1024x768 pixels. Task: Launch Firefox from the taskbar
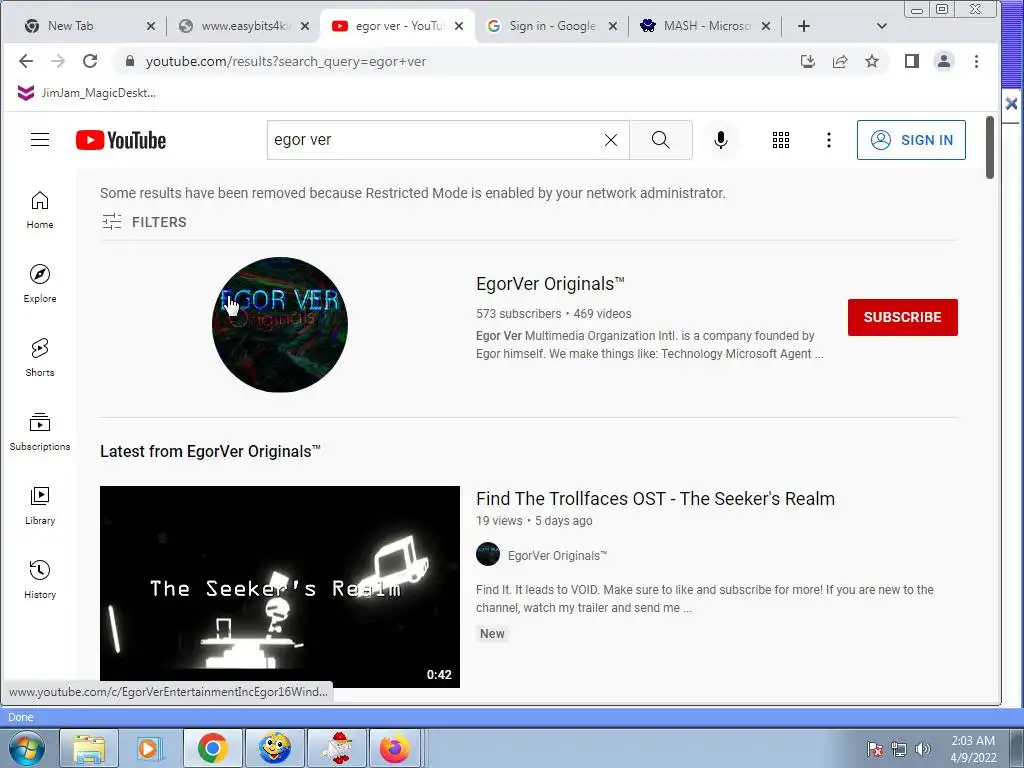(x=394, y=748)
